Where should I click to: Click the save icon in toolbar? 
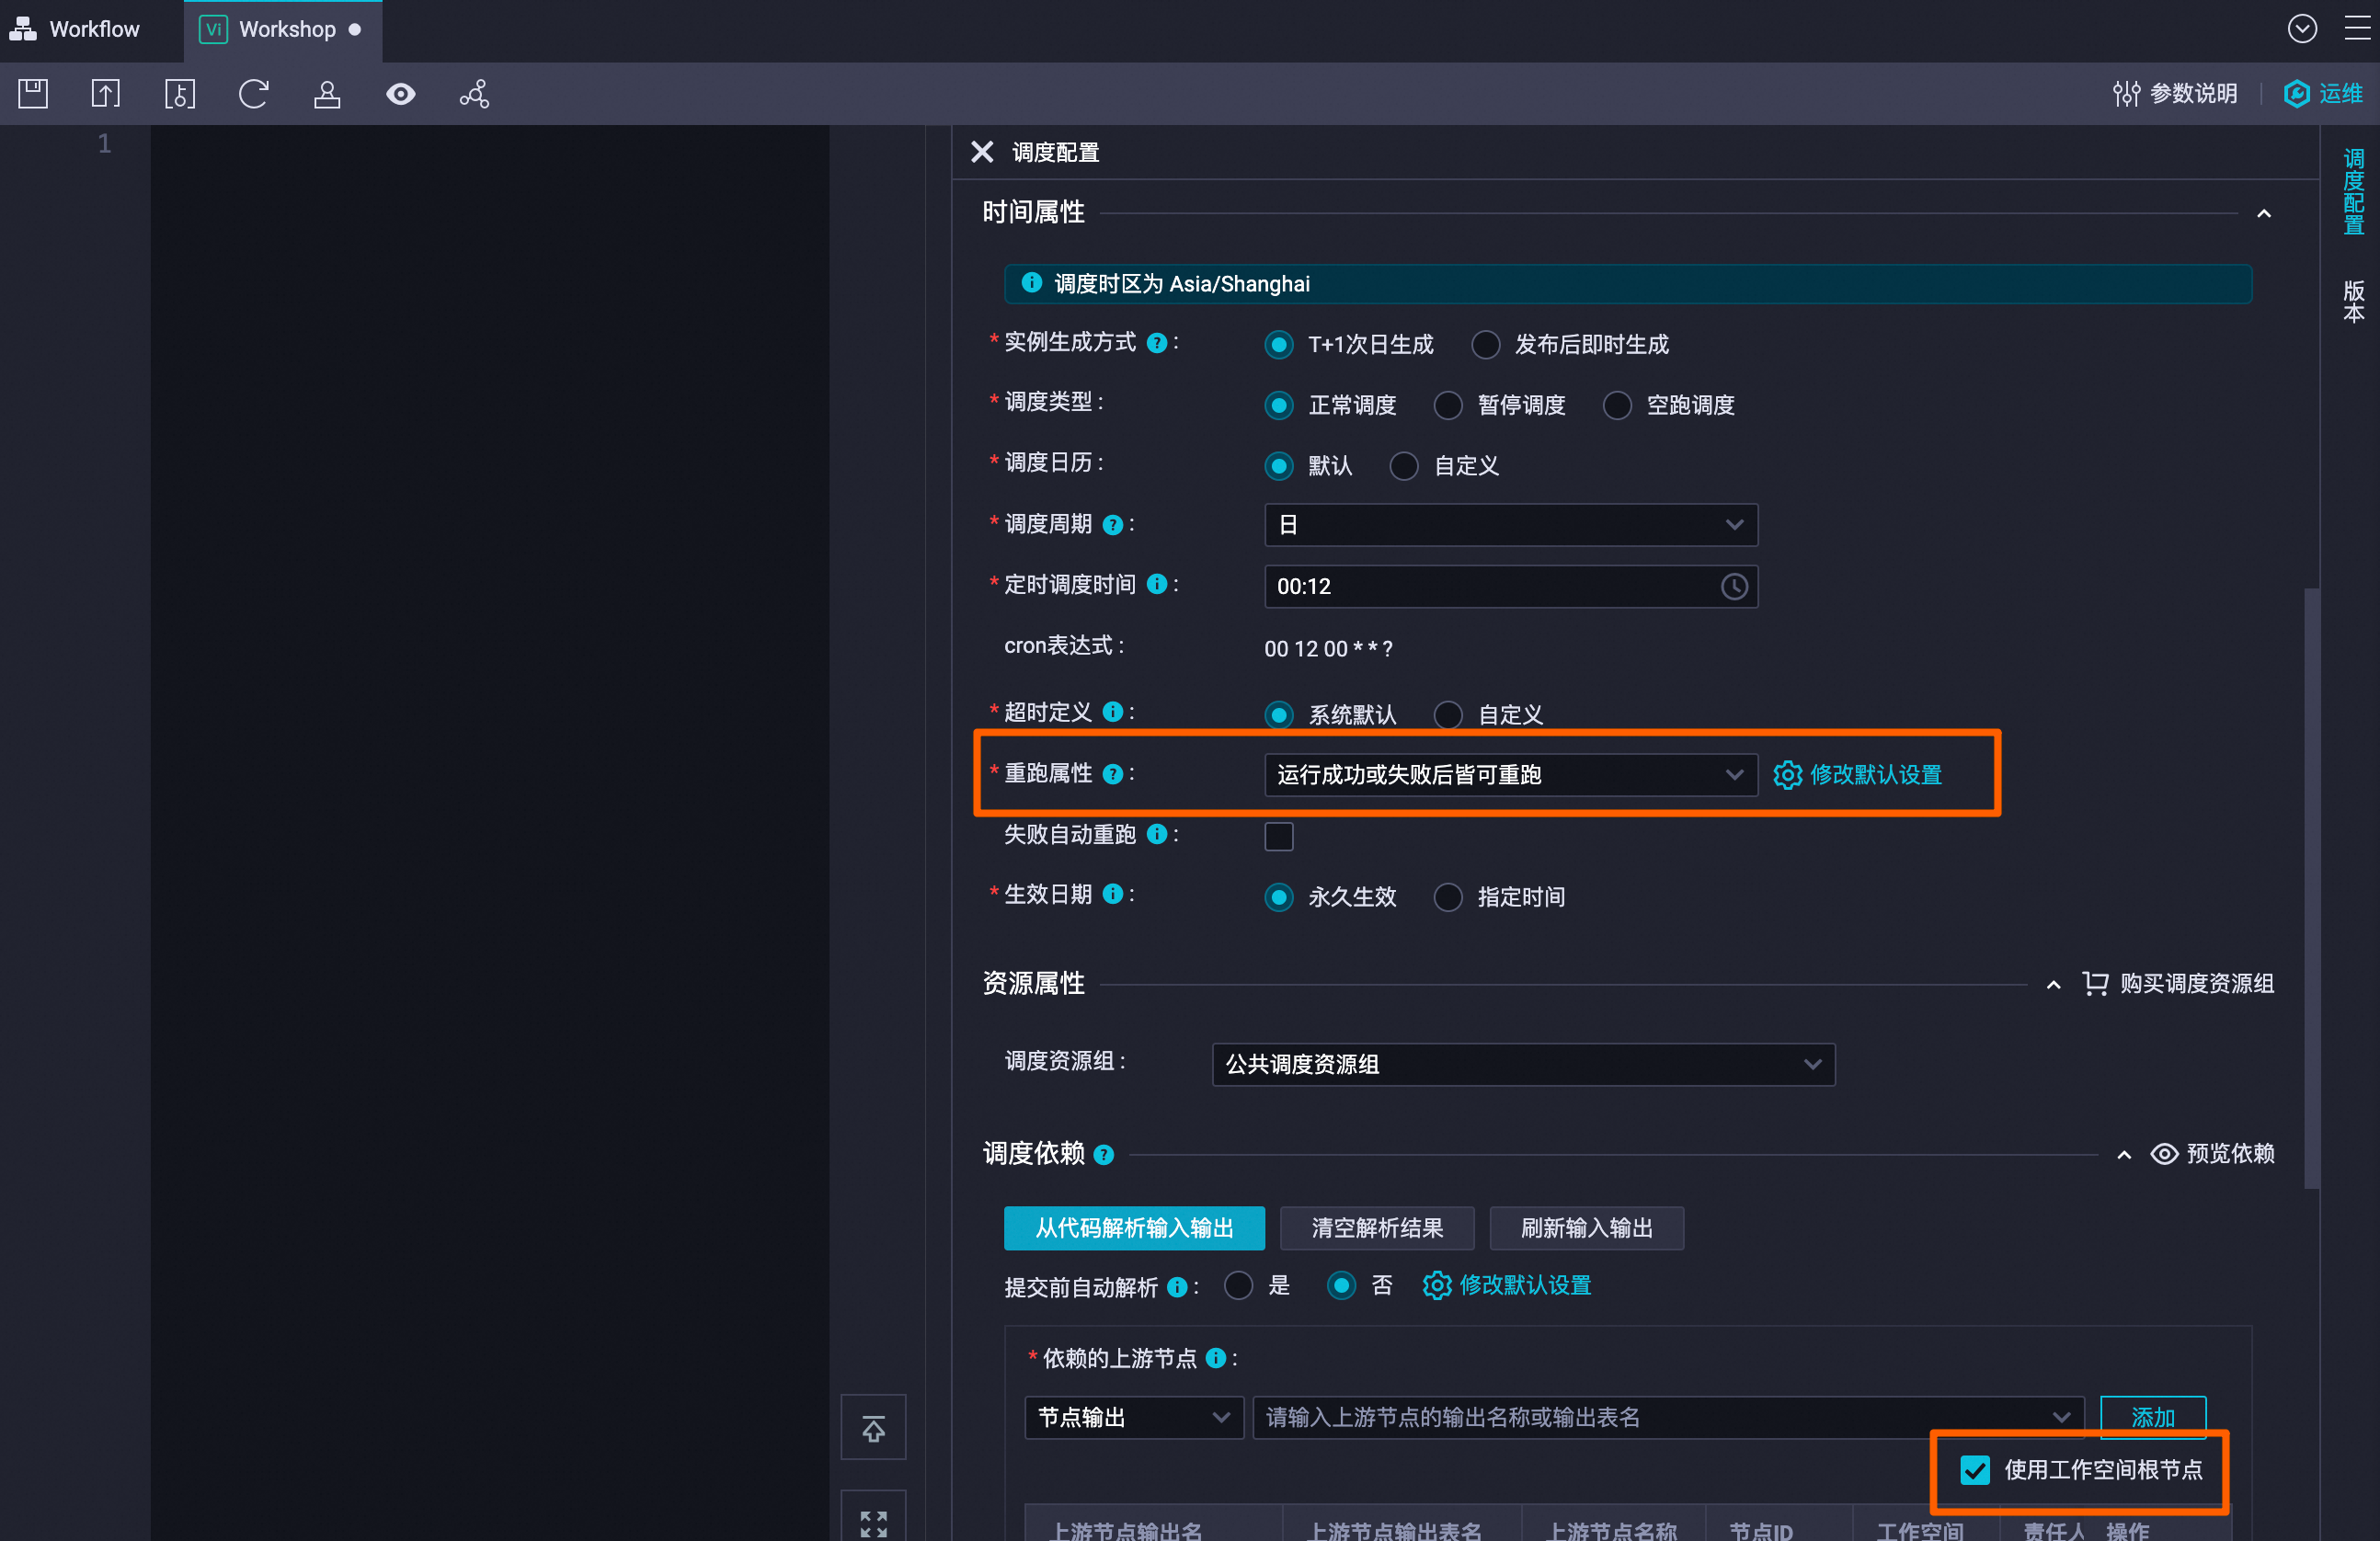click(33, 94)
